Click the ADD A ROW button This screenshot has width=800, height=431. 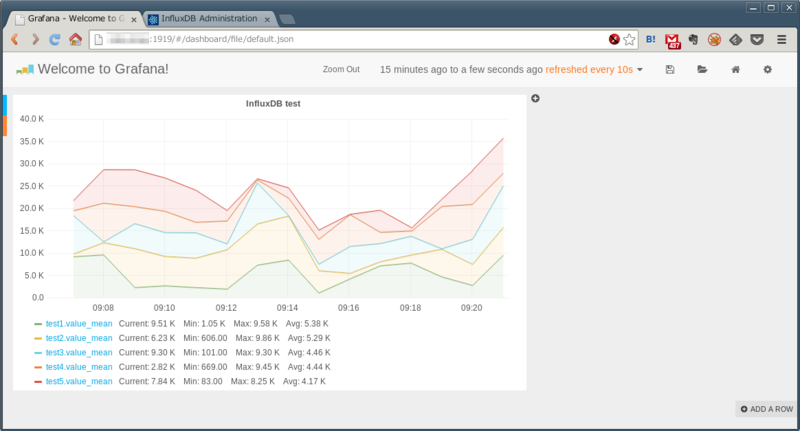coord(767,409)
